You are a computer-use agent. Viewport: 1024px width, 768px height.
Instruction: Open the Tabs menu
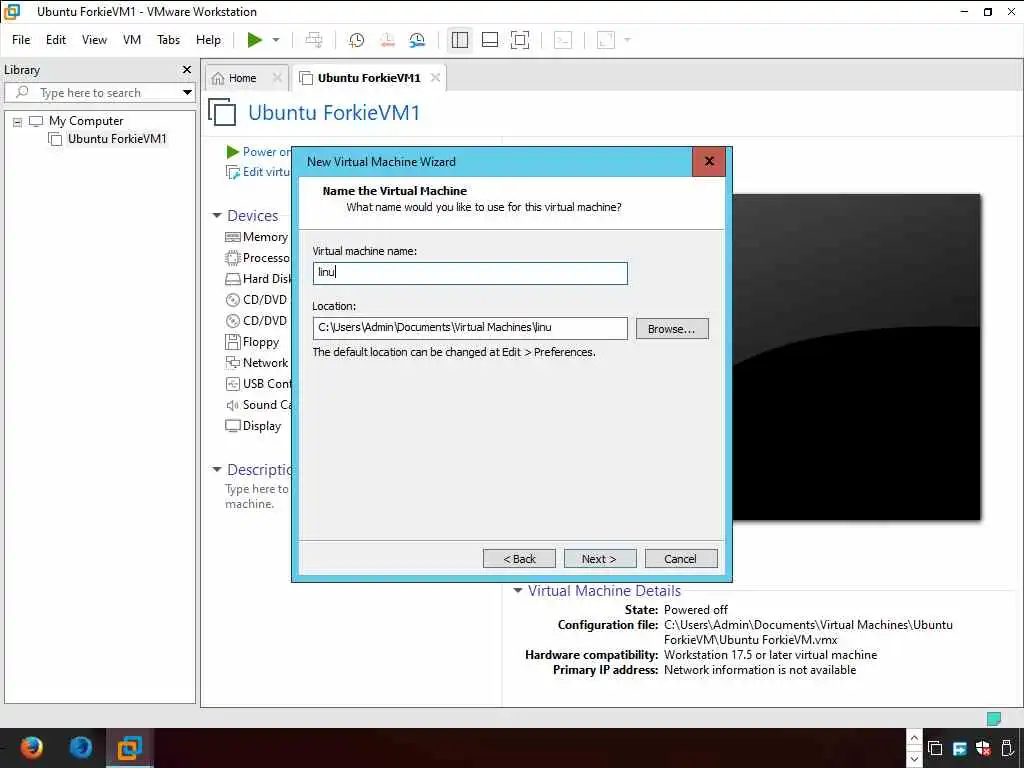(x=168, y=40)
